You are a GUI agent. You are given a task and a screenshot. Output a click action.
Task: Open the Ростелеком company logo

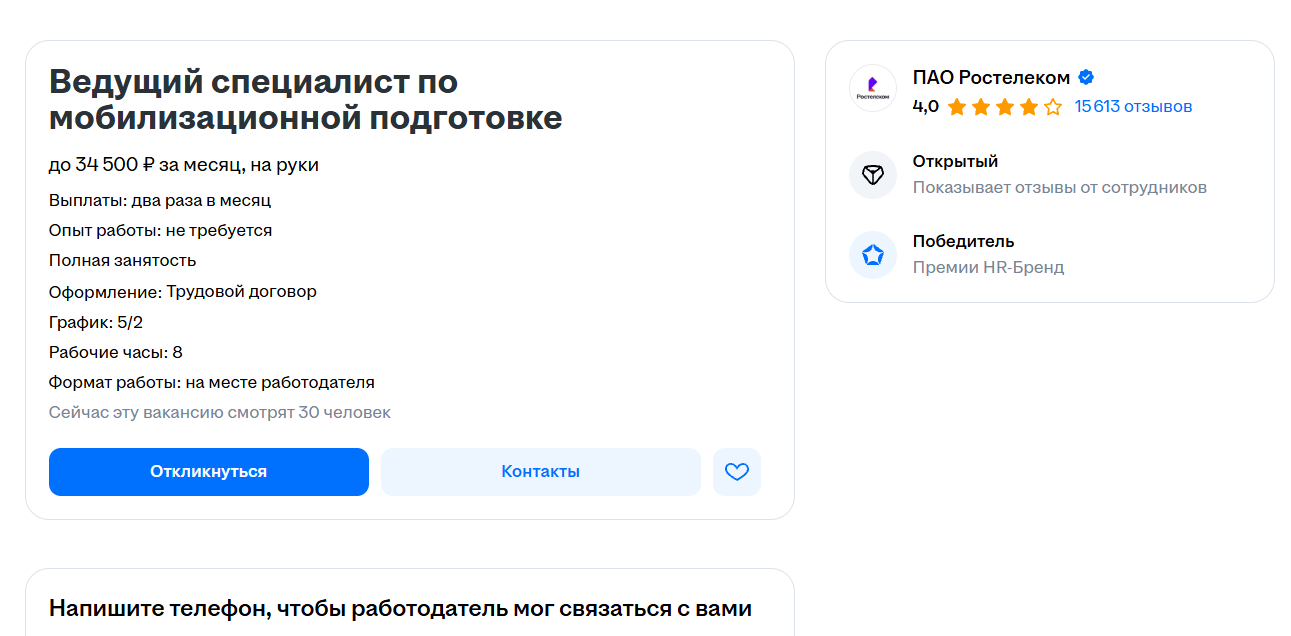tap(873, 89)
